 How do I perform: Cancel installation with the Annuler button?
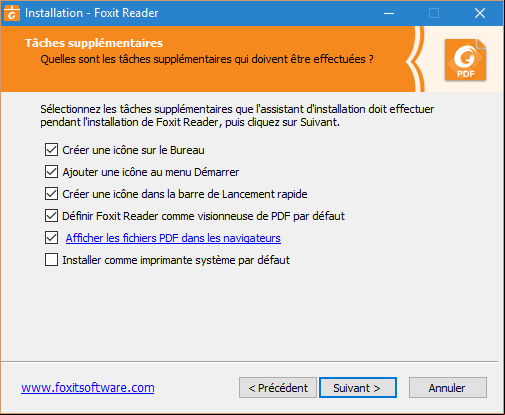coord(448,388)
